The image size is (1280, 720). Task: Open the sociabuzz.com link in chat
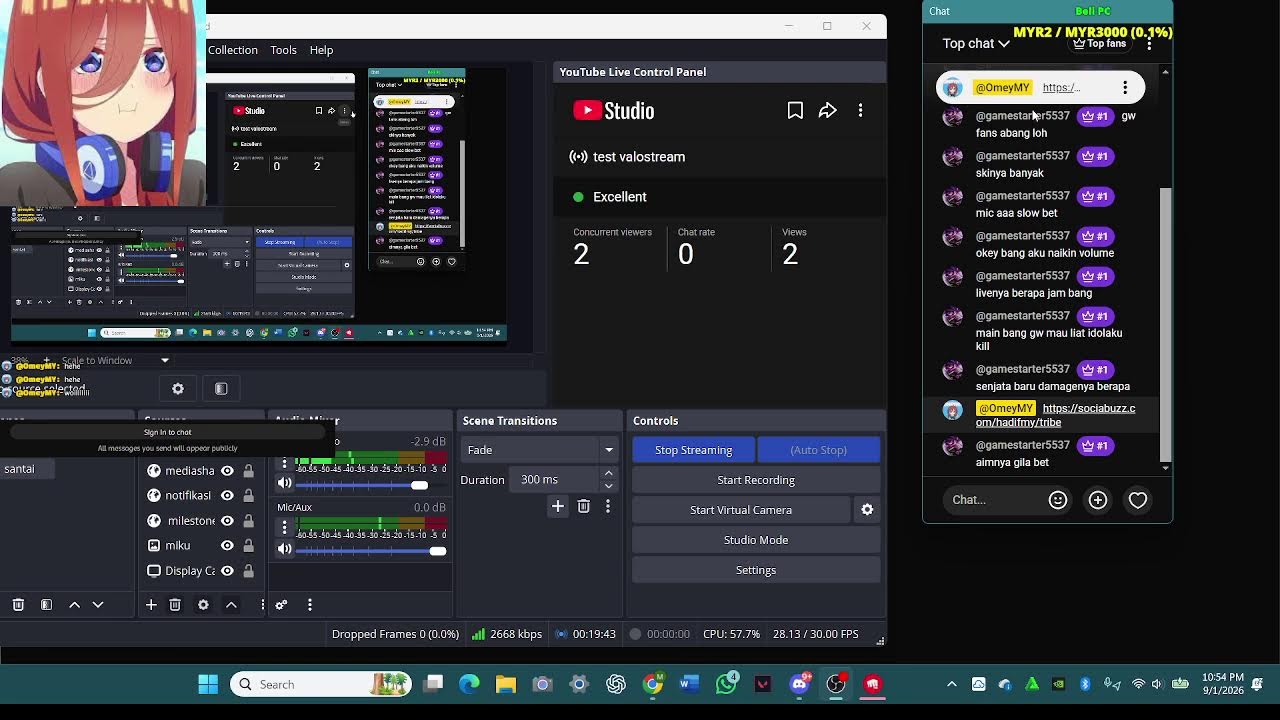click(x=1056, y=416)
